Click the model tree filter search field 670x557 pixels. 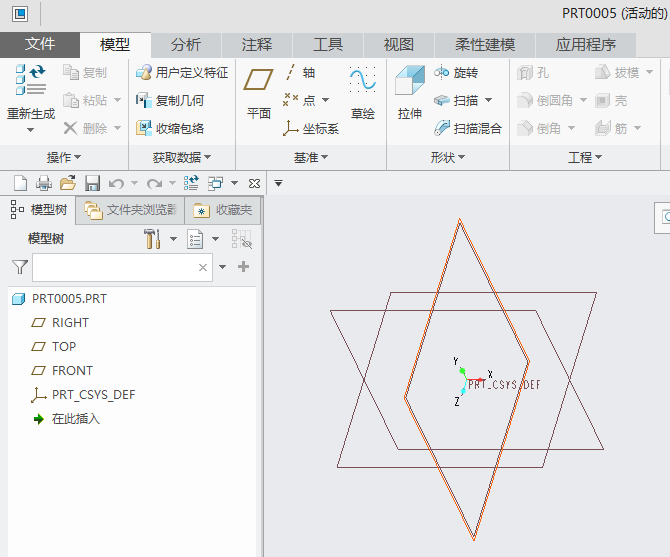pyautogui.click(x=113, y=267)
